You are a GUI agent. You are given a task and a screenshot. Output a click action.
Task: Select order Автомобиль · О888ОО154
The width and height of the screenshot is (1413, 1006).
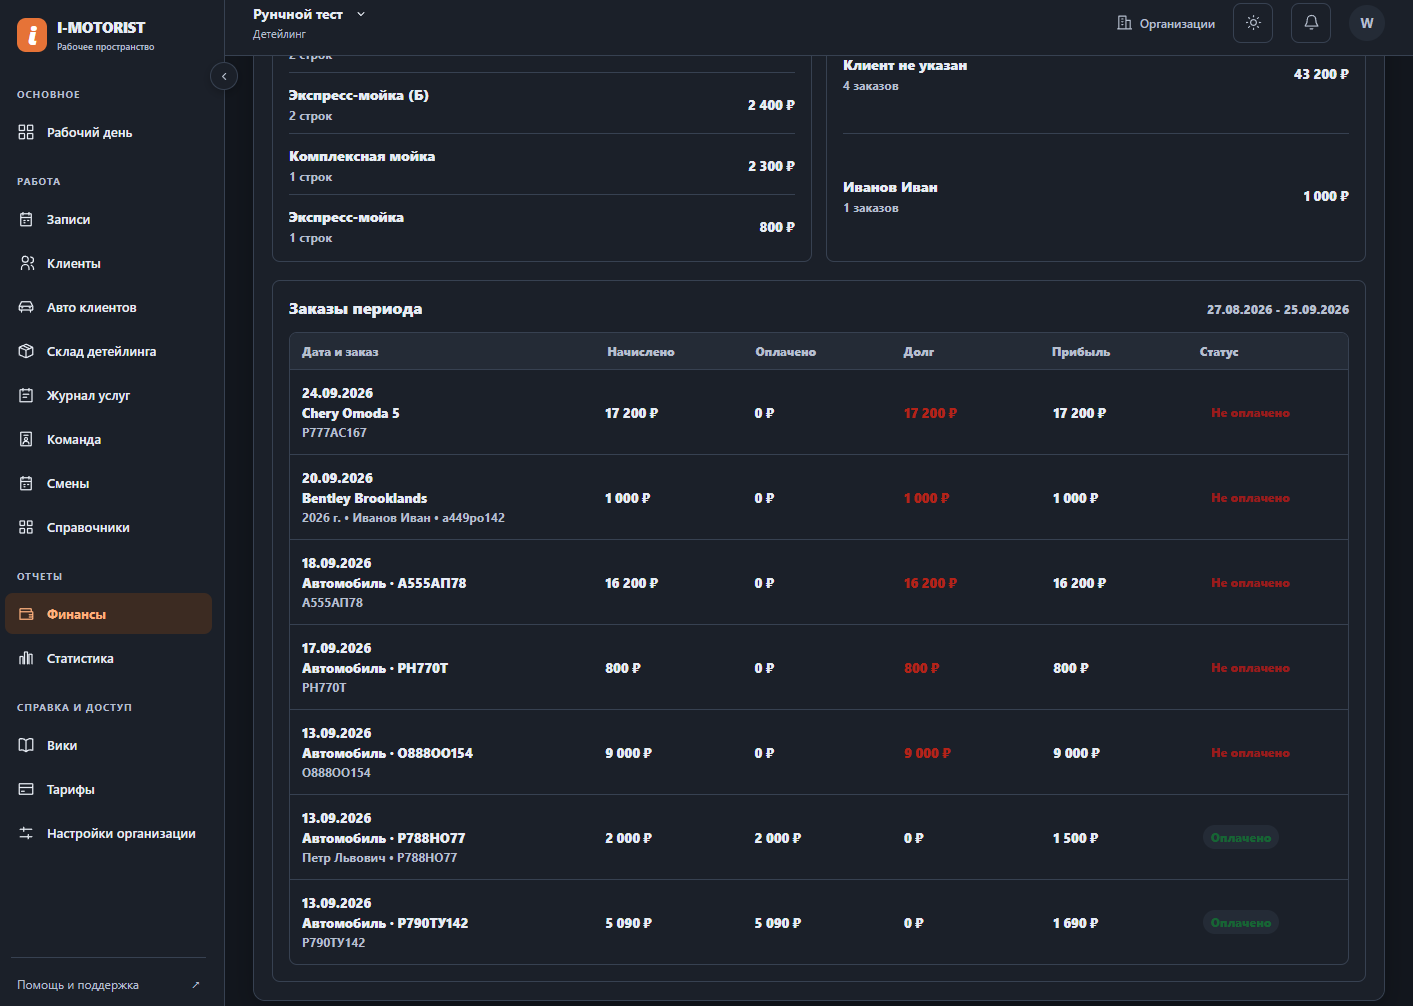click(818, 753)
